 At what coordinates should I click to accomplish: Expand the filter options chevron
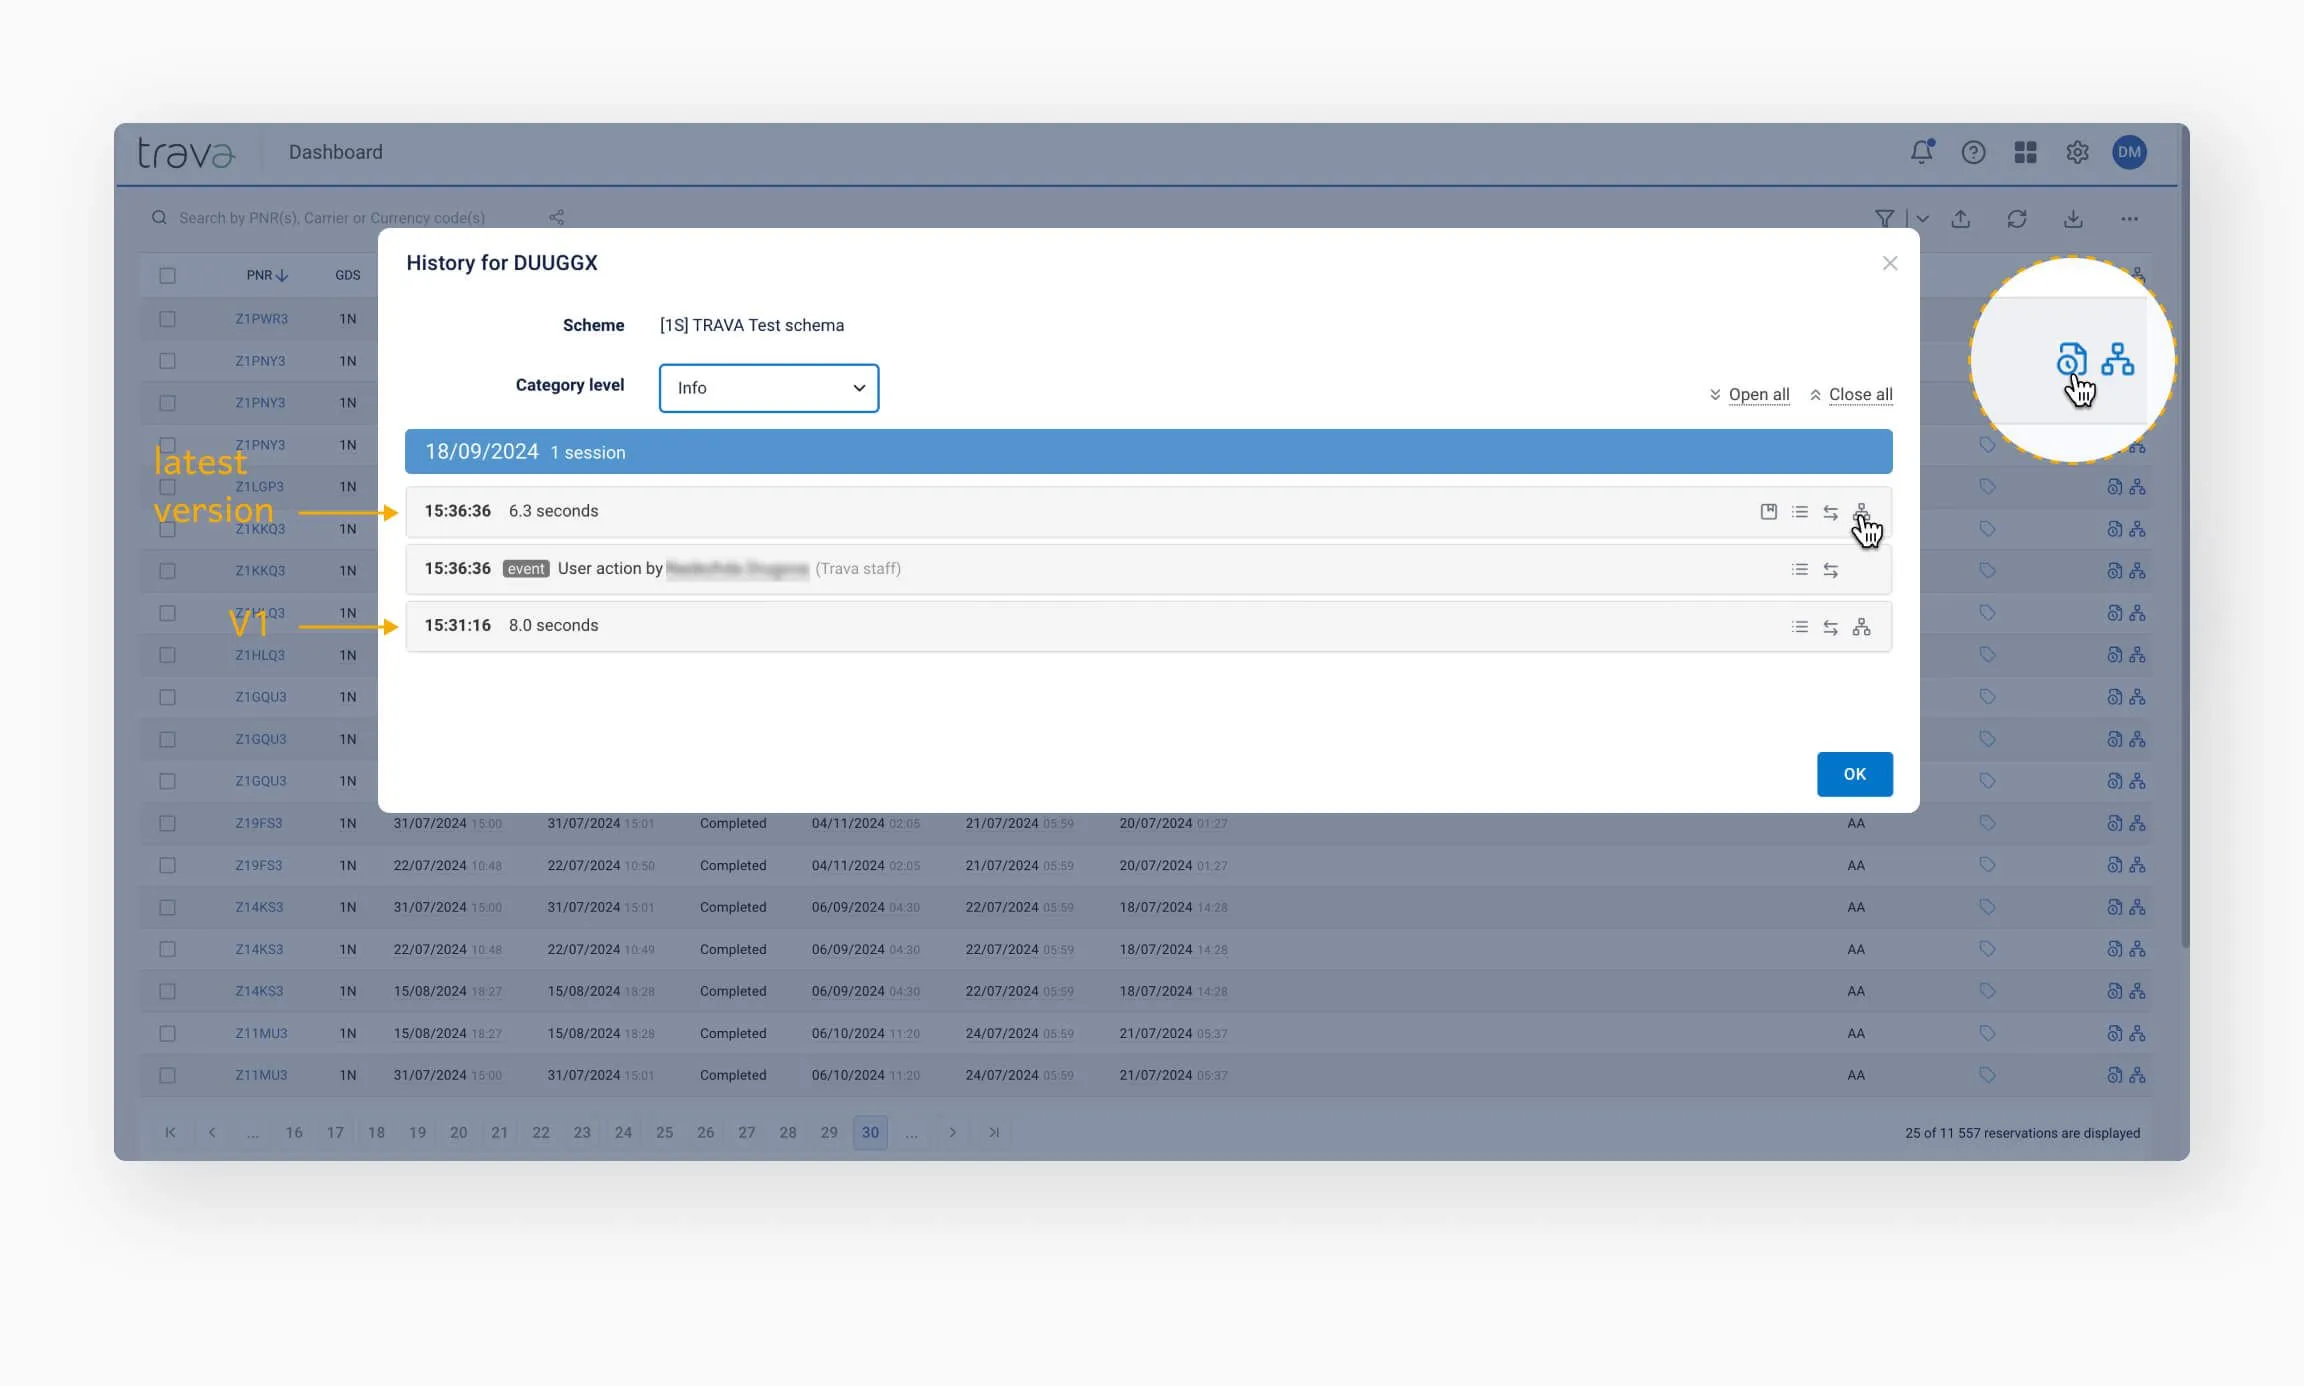pos(1922,219)
